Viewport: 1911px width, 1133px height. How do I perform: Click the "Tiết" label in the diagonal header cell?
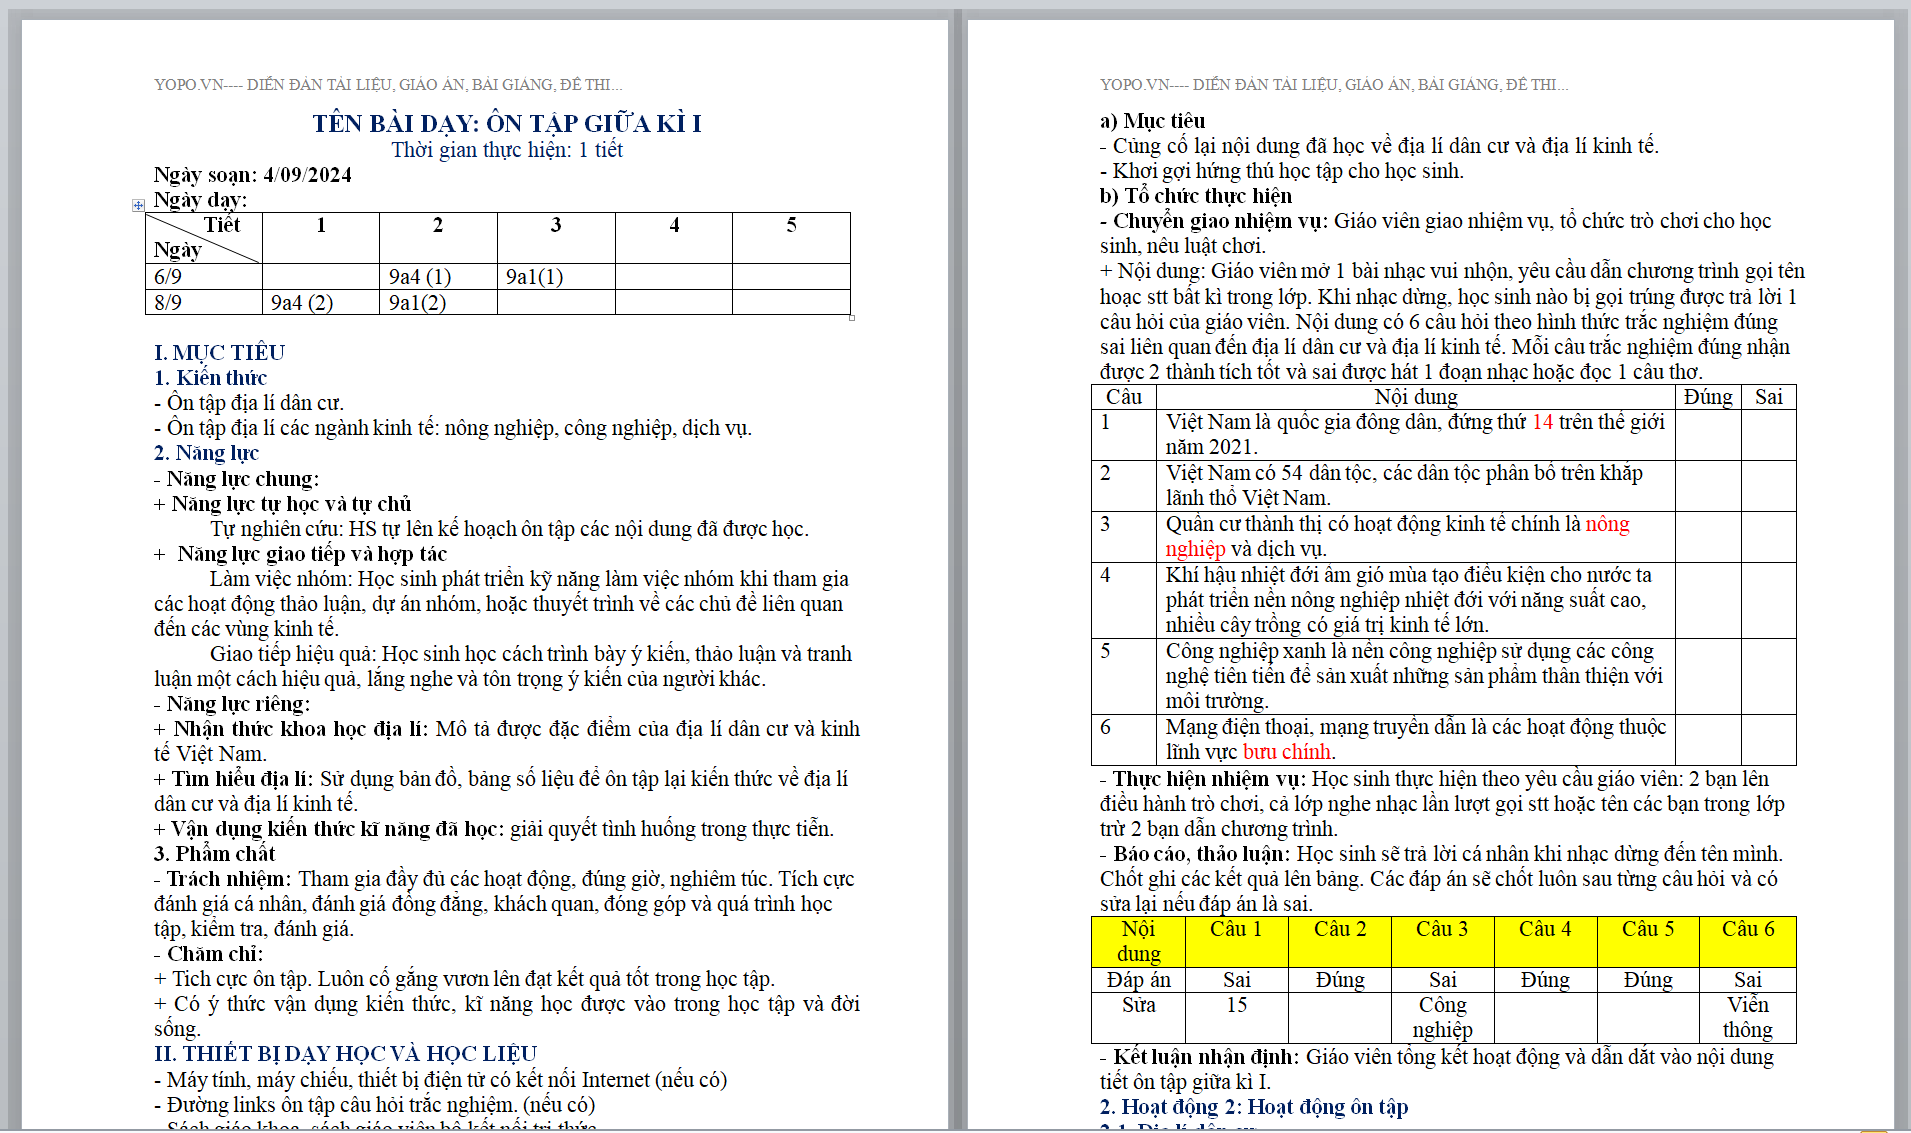[x=222, y=225]
